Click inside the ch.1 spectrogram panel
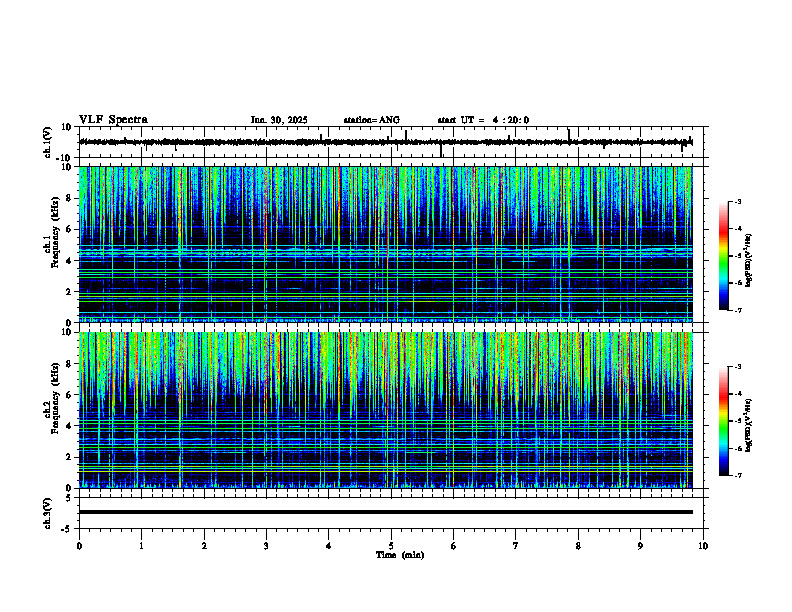The width and height of the screenshot is (792, 612). [386, 244]
